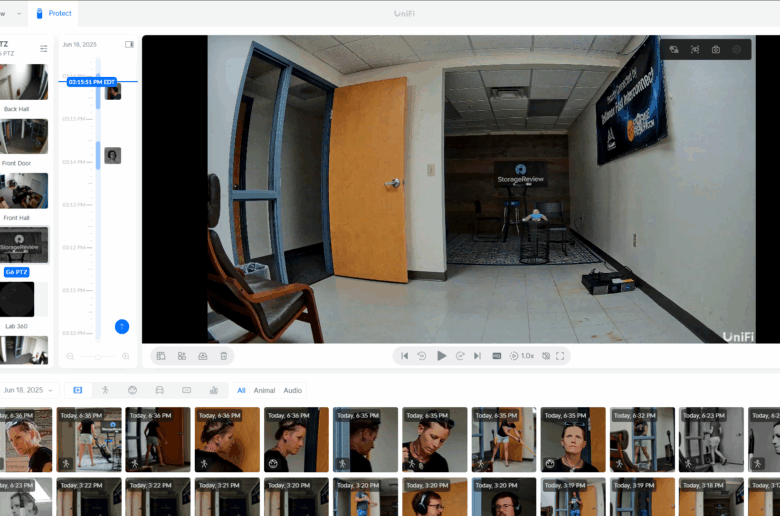Open camera list filter settings icon
The width and height of the screenshot is (780, 516).
(x=44, y=48)
